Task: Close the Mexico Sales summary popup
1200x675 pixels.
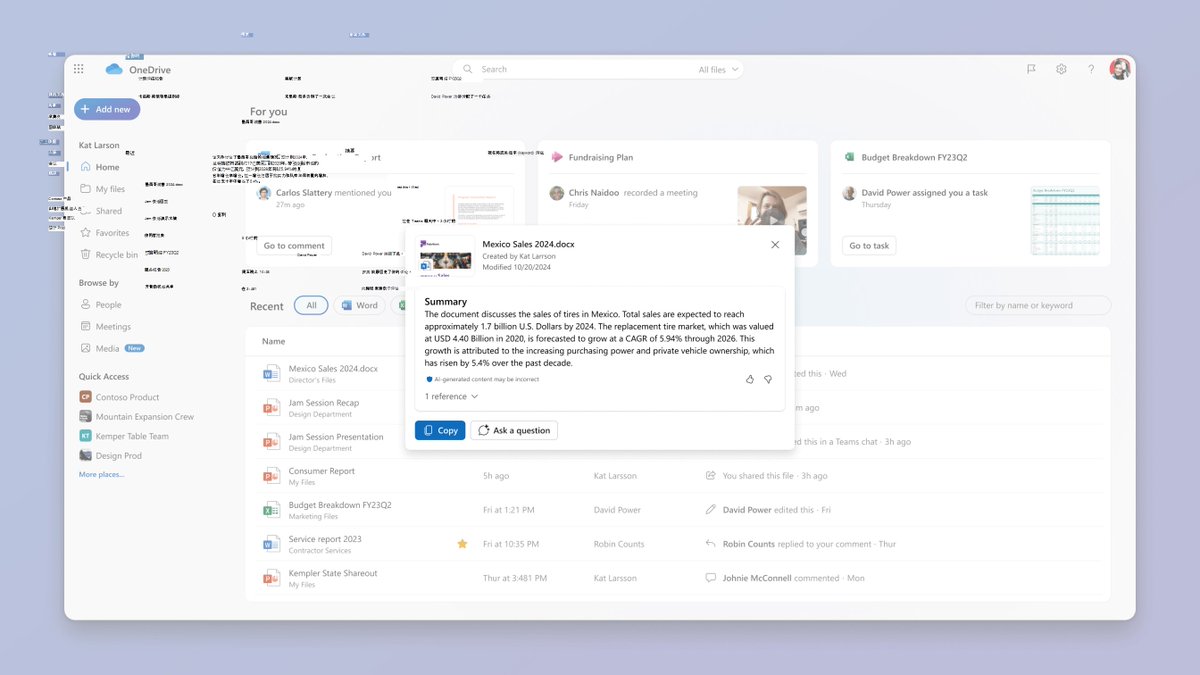Action: tap(775, 245)
